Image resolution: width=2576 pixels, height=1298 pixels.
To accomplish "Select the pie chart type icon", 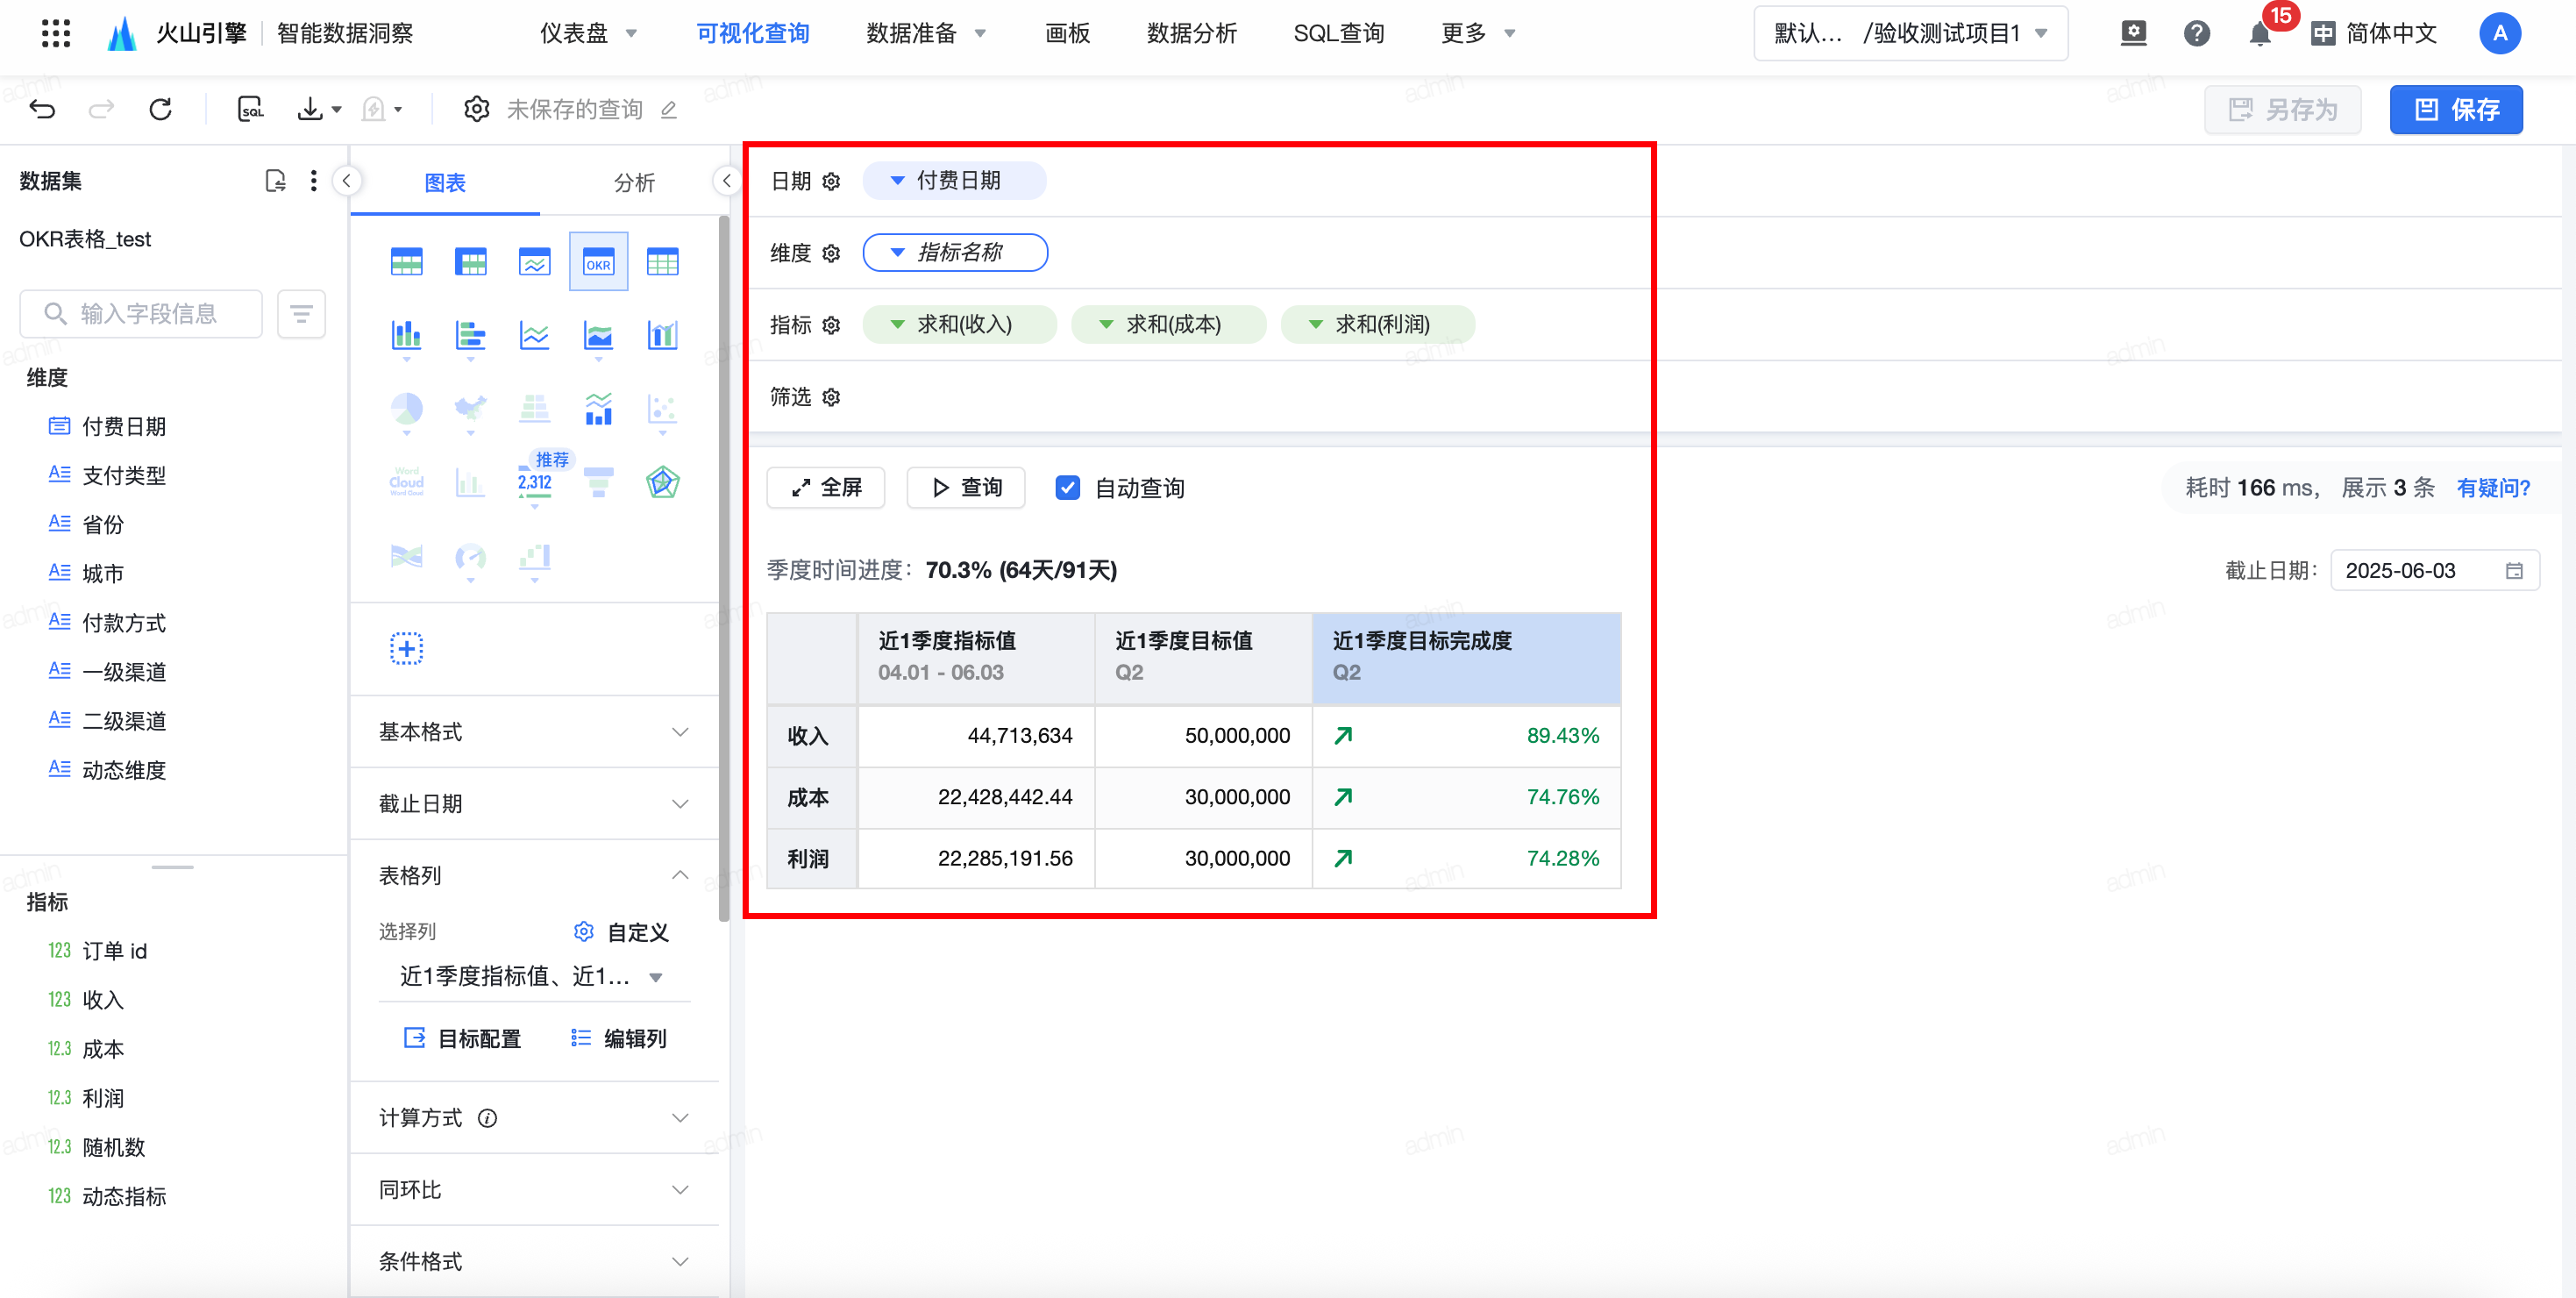I will pos(406,409).
